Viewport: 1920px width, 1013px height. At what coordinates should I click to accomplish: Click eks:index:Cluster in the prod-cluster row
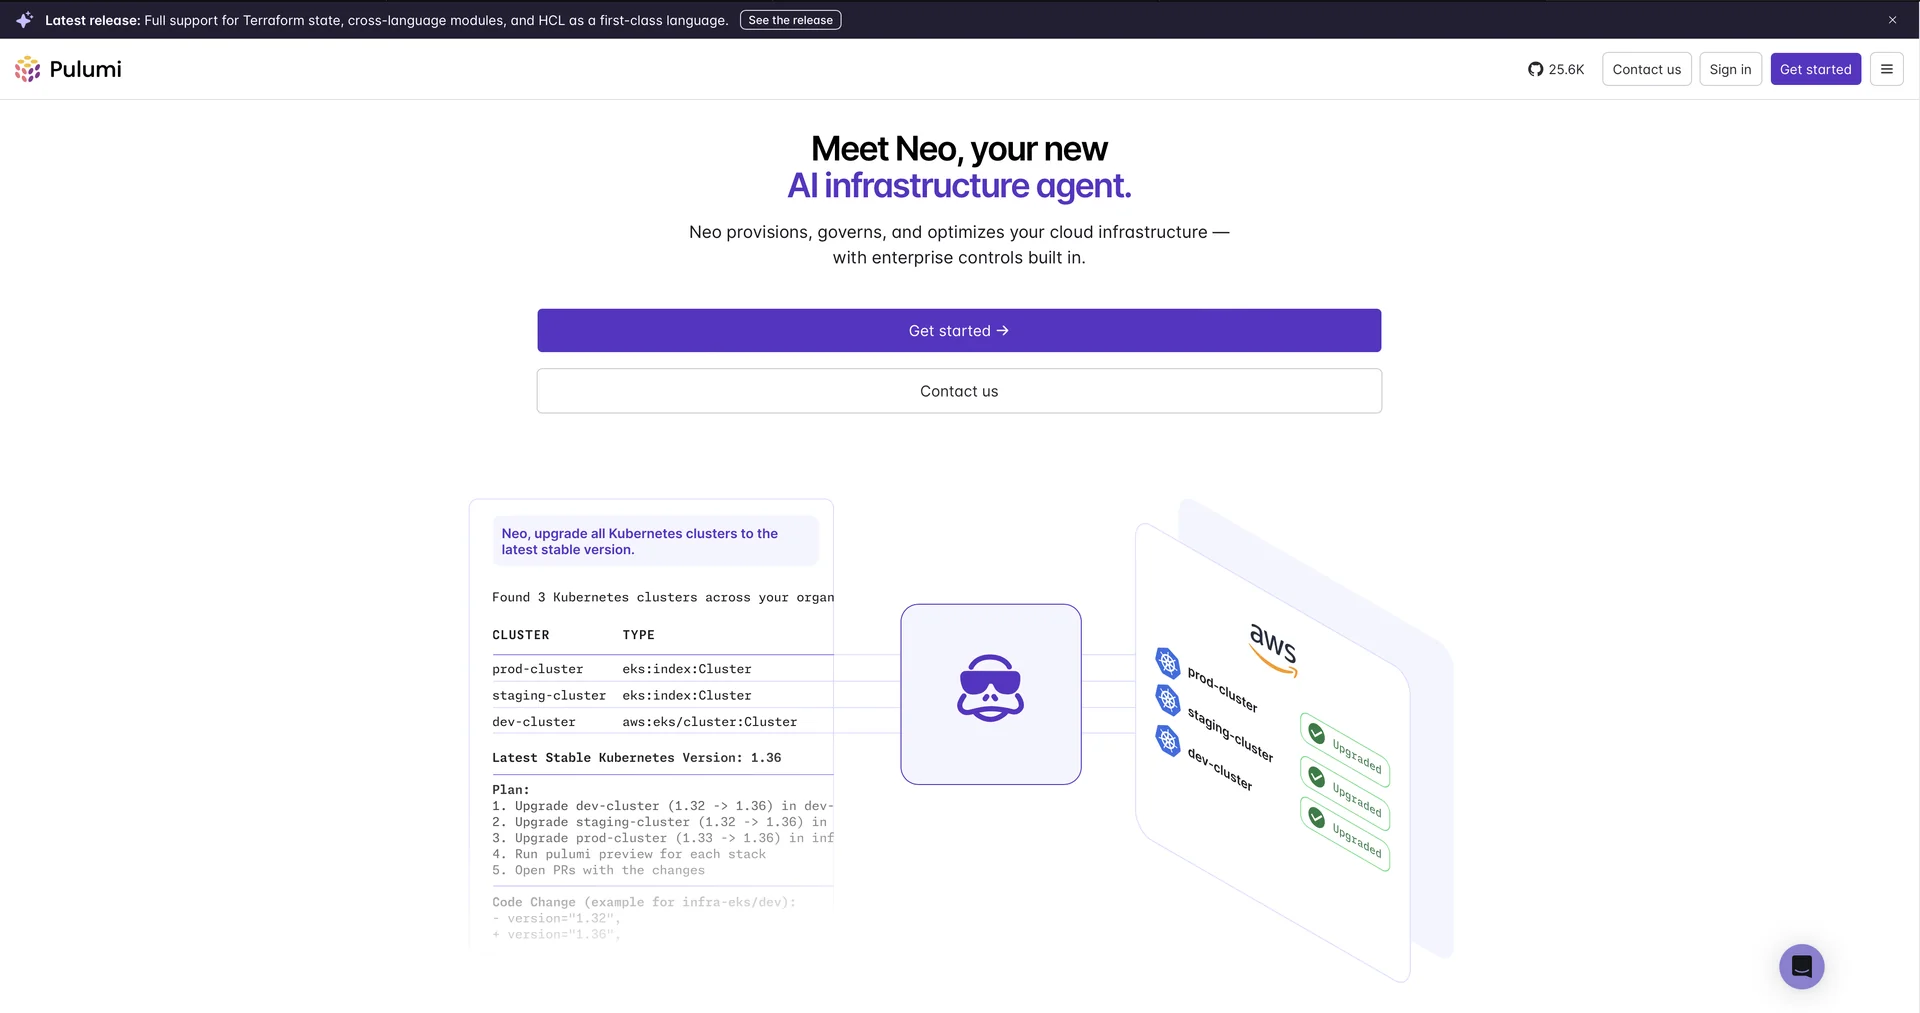(x=687, y=669)
